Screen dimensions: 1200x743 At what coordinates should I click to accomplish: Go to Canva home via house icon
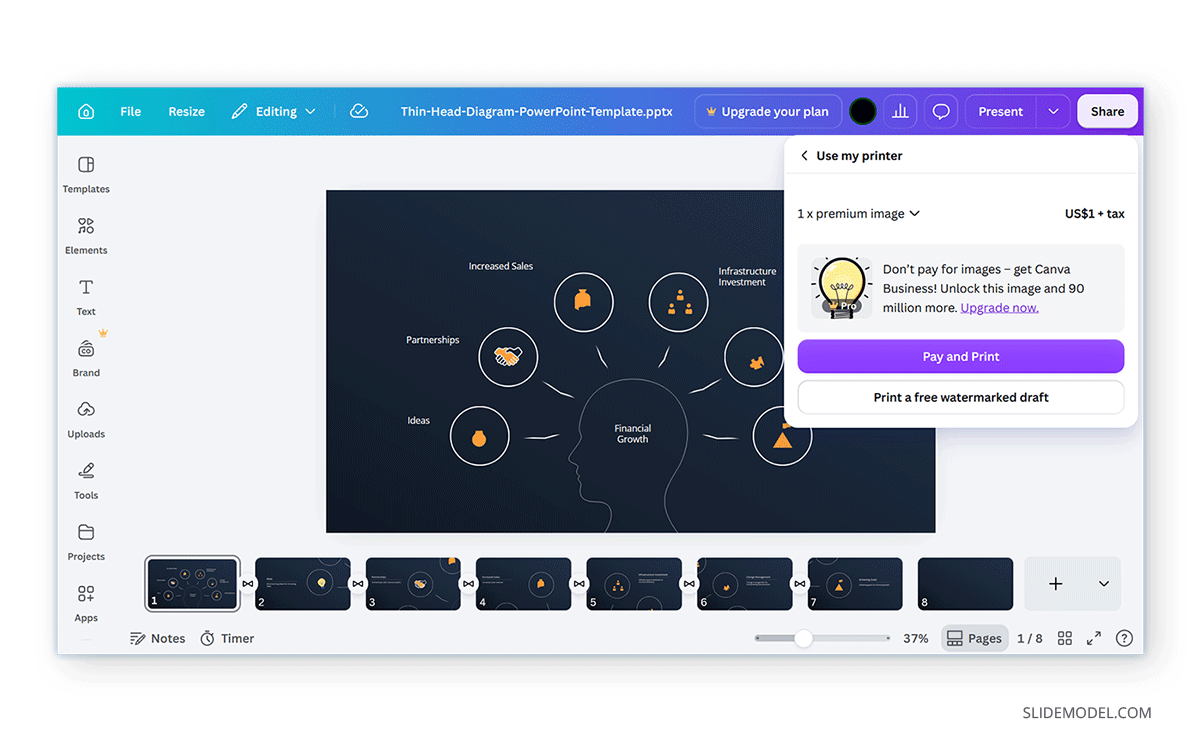86,112
